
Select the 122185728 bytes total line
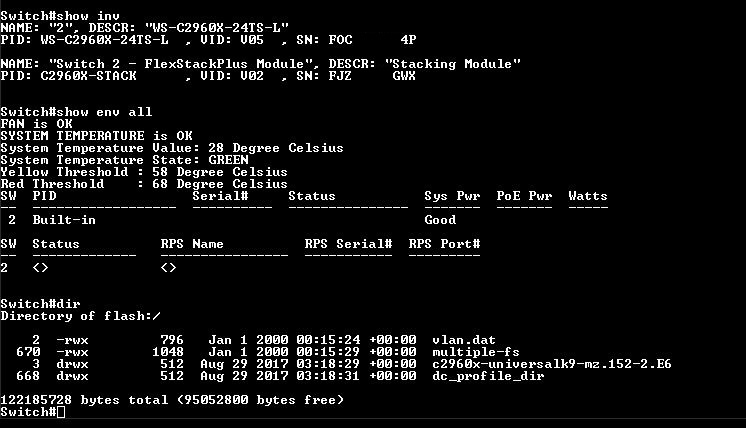(172, 400)
